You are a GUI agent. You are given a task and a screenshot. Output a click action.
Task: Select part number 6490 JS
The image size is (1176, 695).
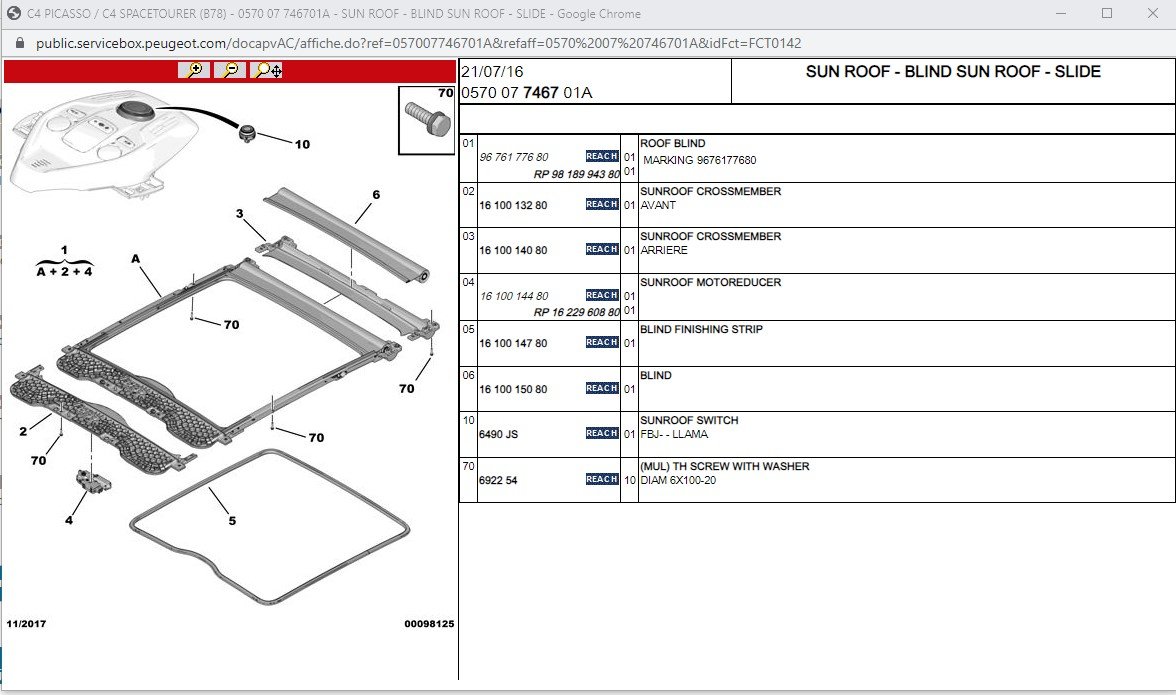498,434
